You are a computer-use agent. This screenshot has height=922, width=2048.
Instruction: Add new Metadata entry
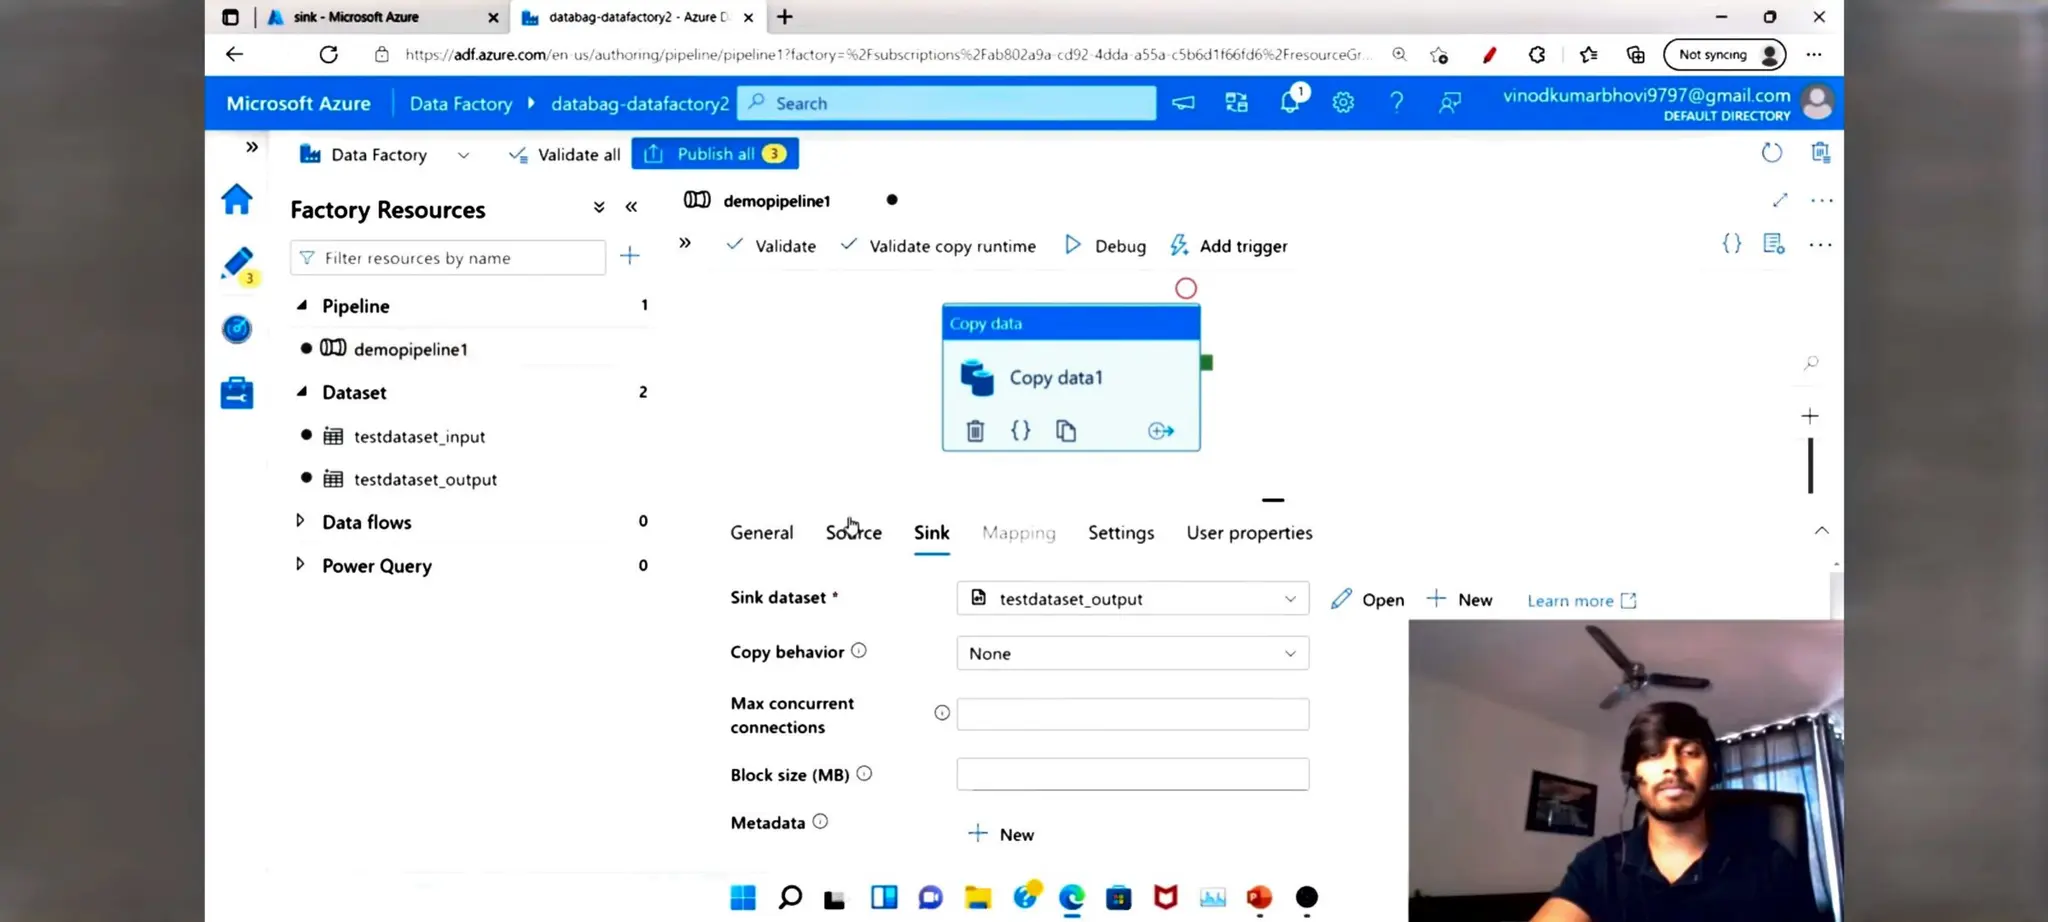pyautogui.click(x=1001, y=834)
